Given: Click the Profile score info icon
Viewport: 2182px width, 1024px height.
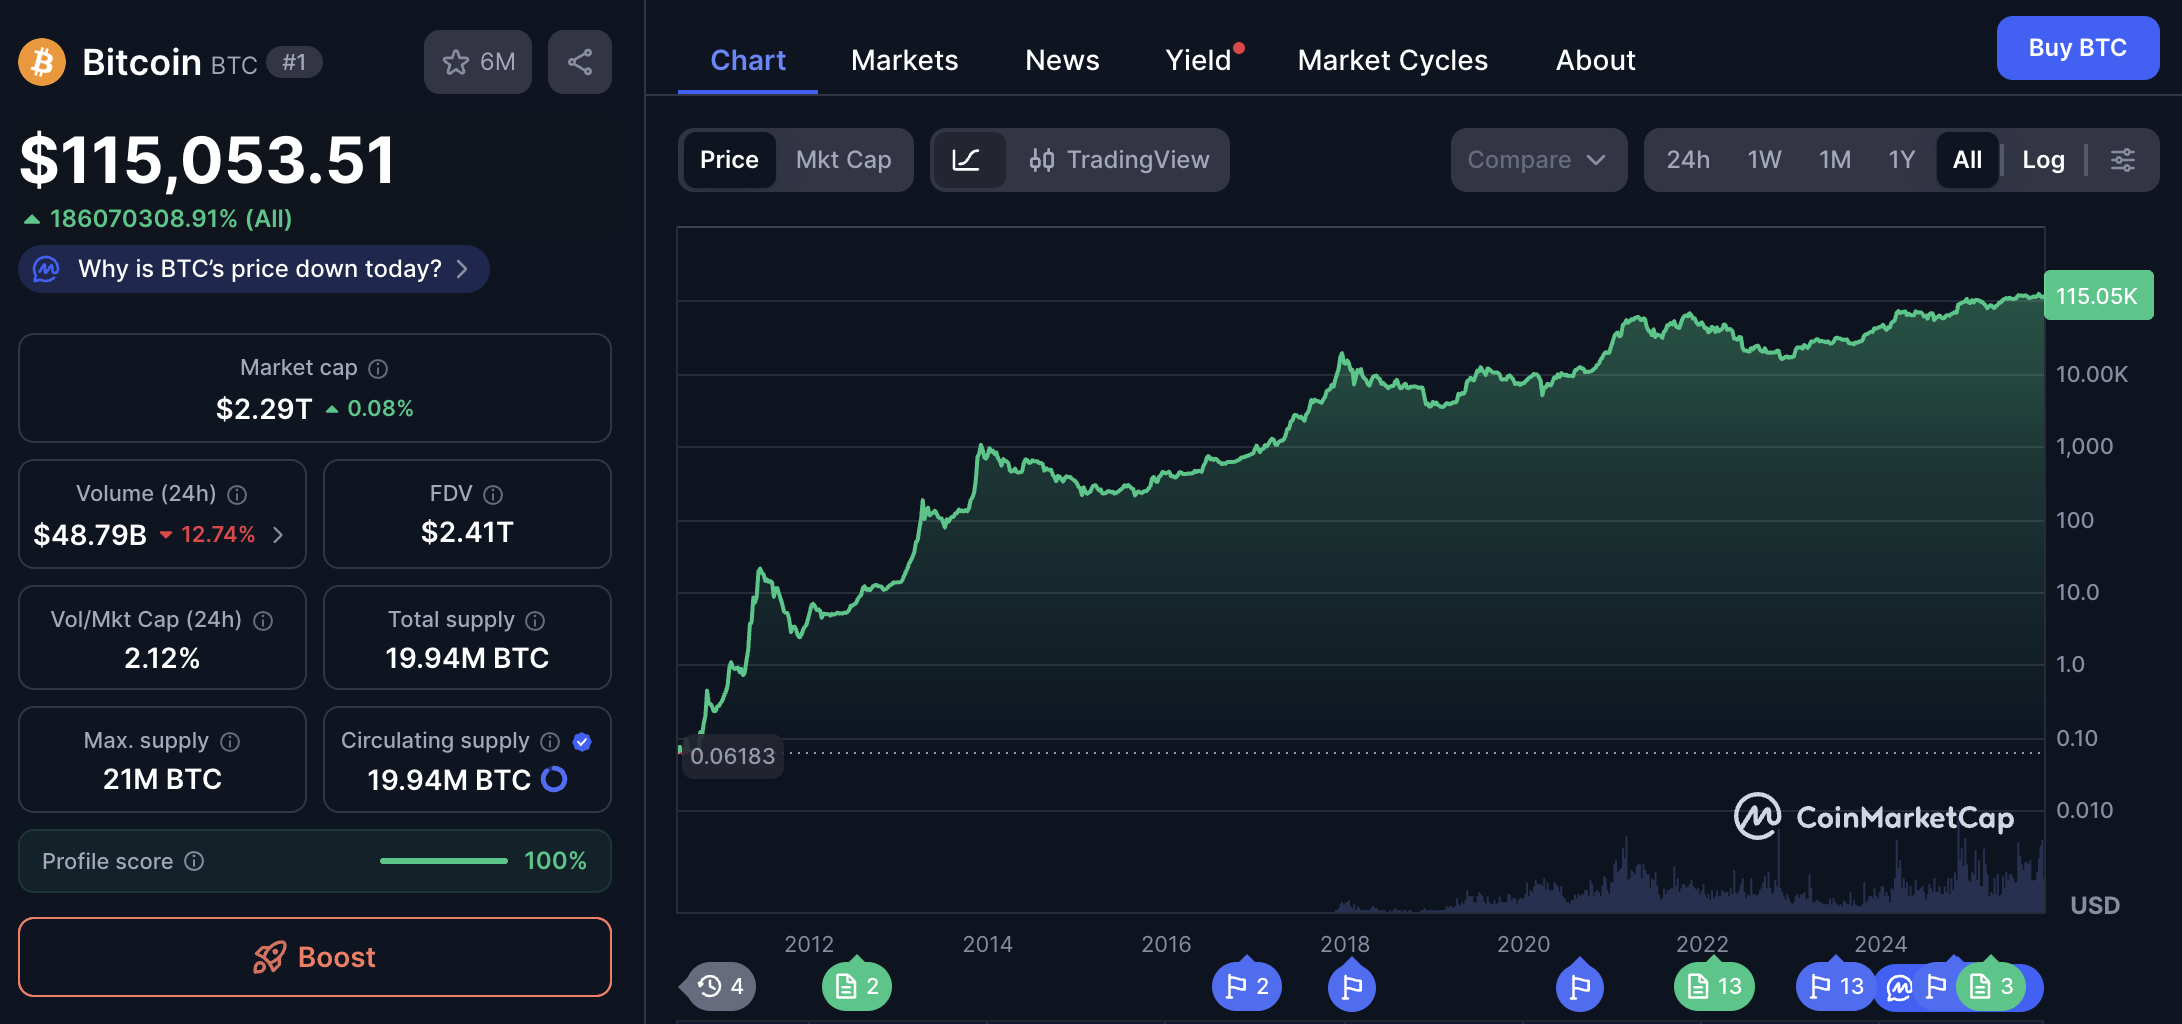Looking at the screenshot, I should (x=195, y=861).
